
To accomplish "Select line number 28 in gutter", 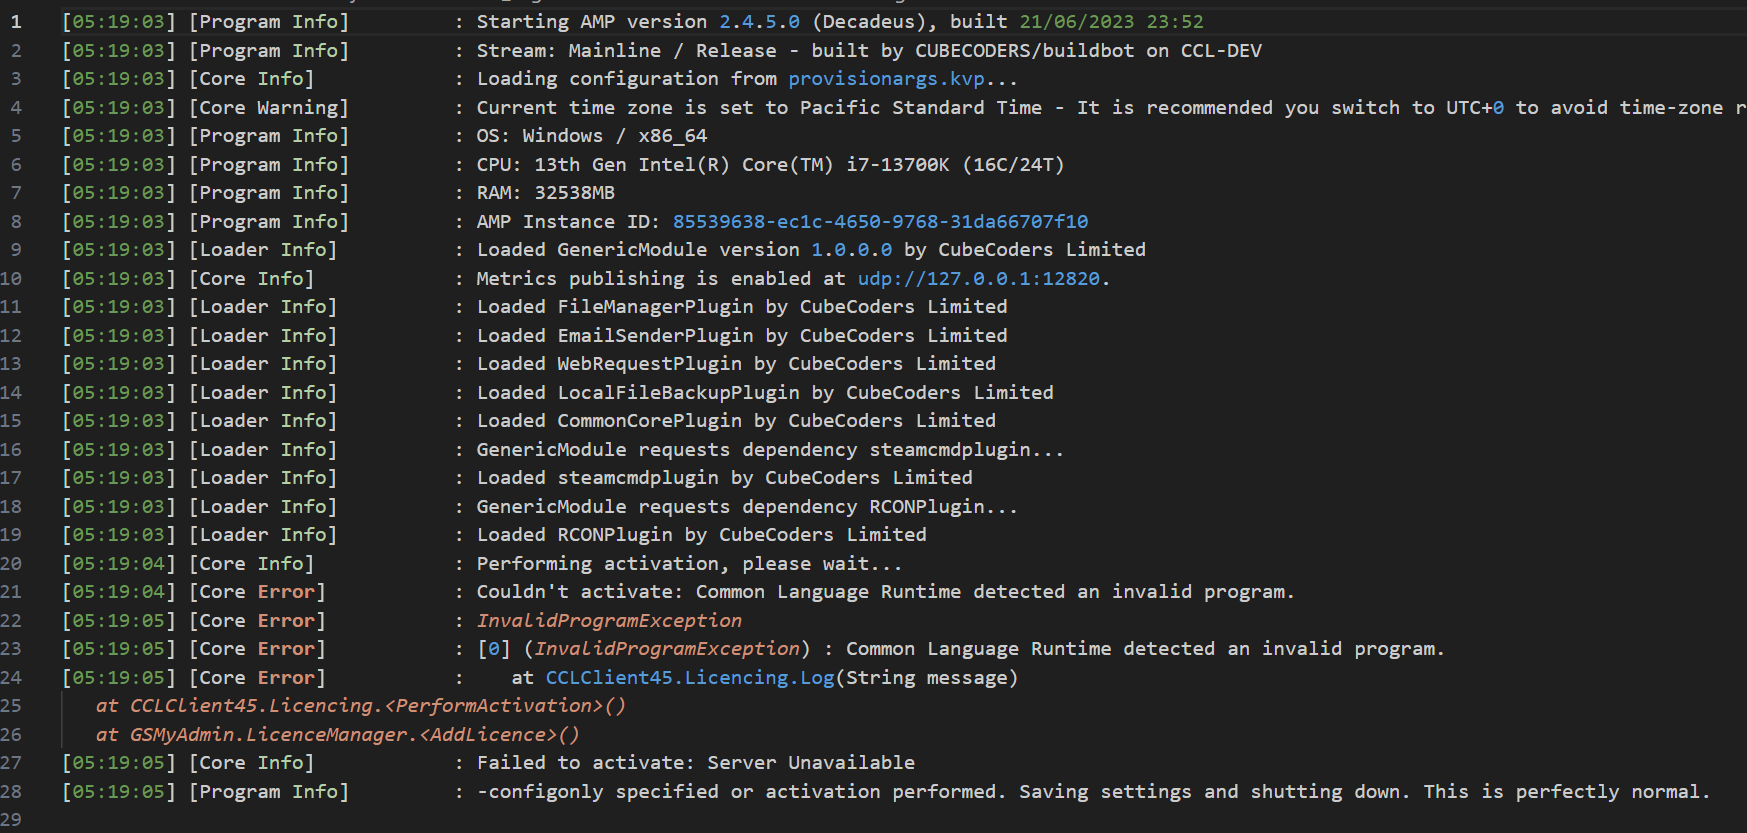I will [x=11, y=792].
